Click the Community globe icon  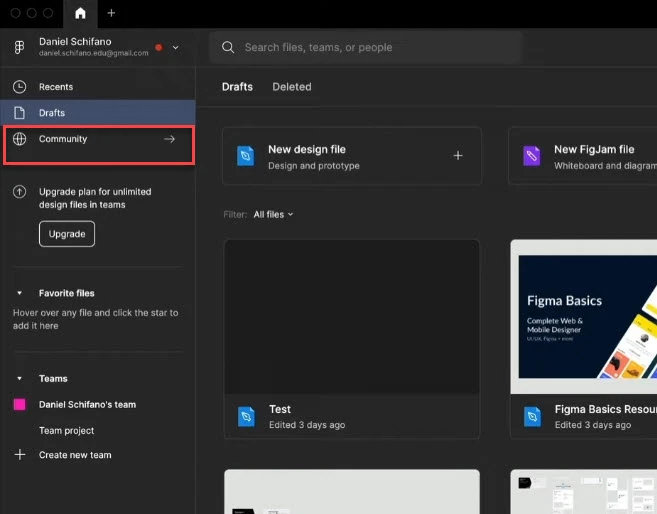(x=19, y=139)
